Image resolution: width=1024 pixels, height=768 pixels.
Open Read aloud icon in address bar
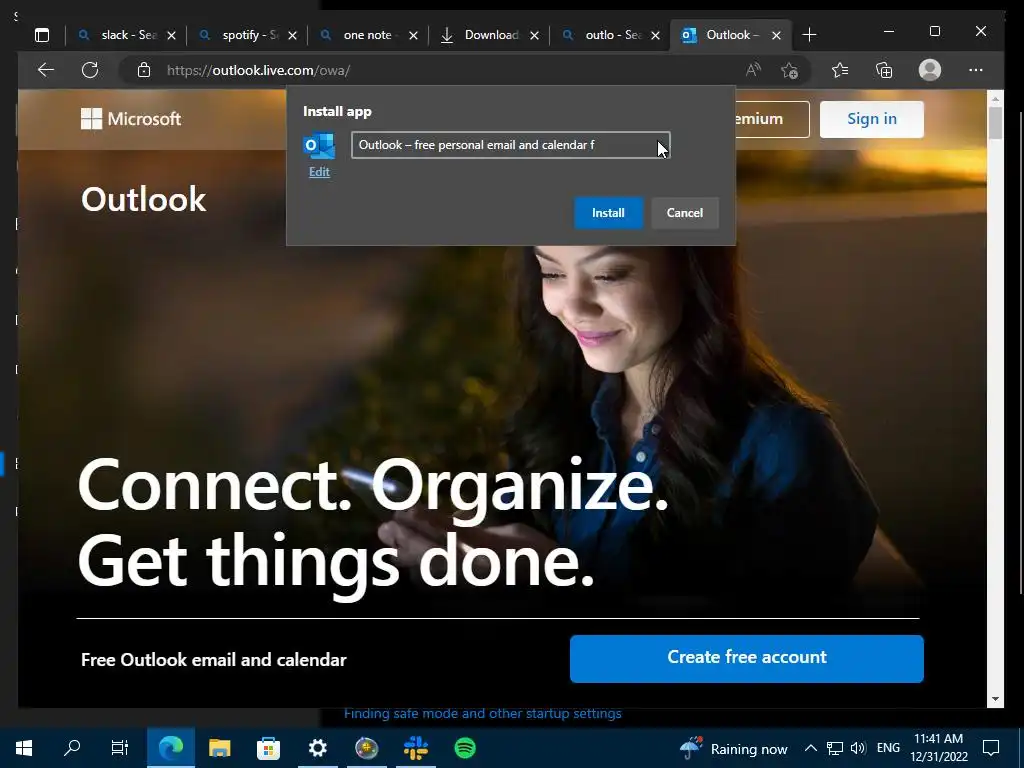tap(753, 70)
